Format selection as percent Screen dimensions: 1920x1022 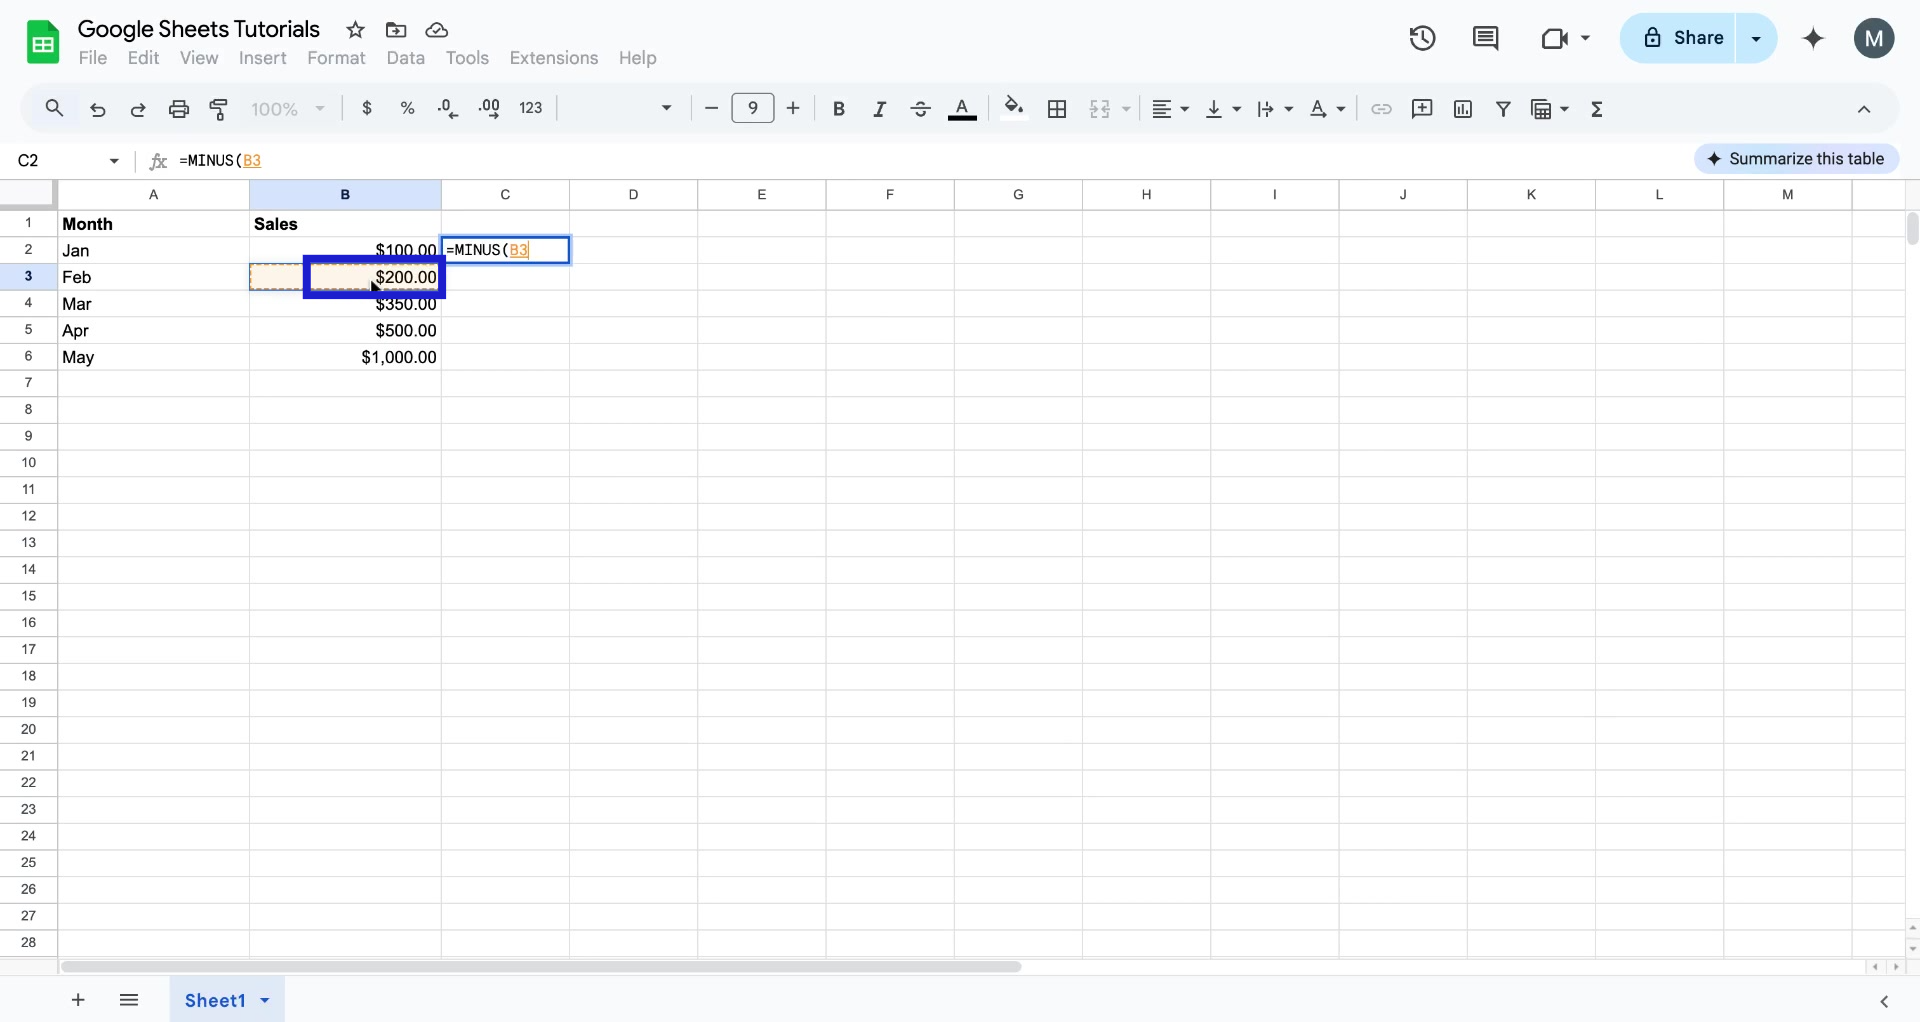[x=408, y=109]
